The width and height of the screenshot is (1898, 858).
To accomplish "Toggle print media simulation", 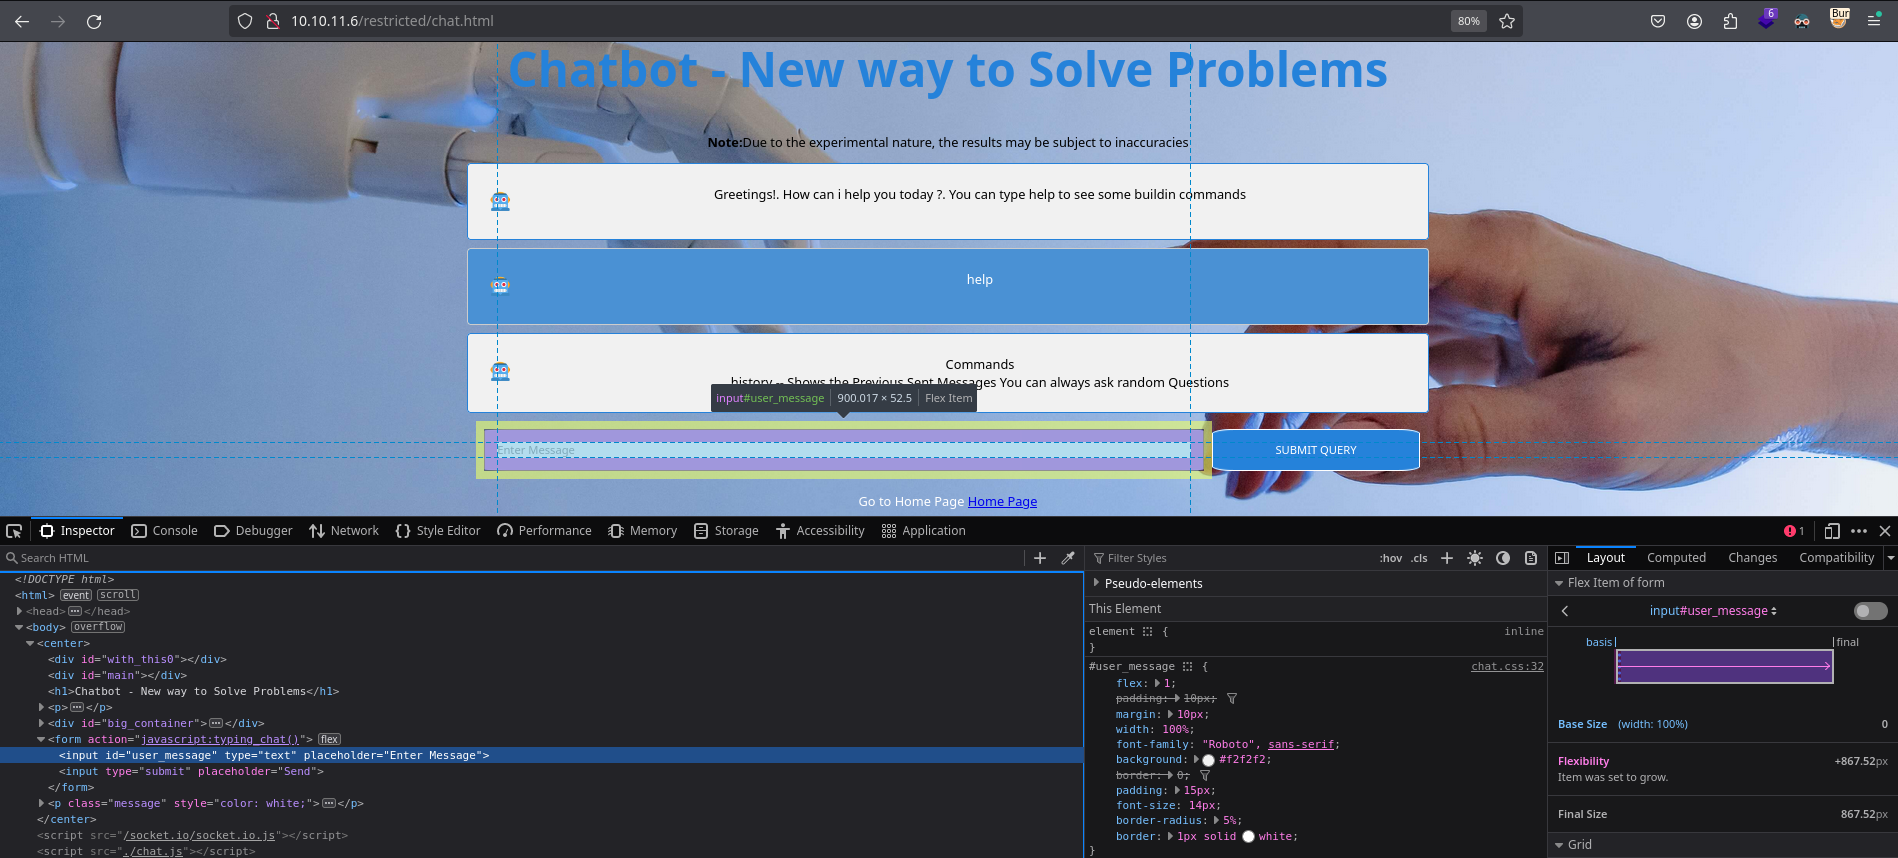I will (1531, 558).
